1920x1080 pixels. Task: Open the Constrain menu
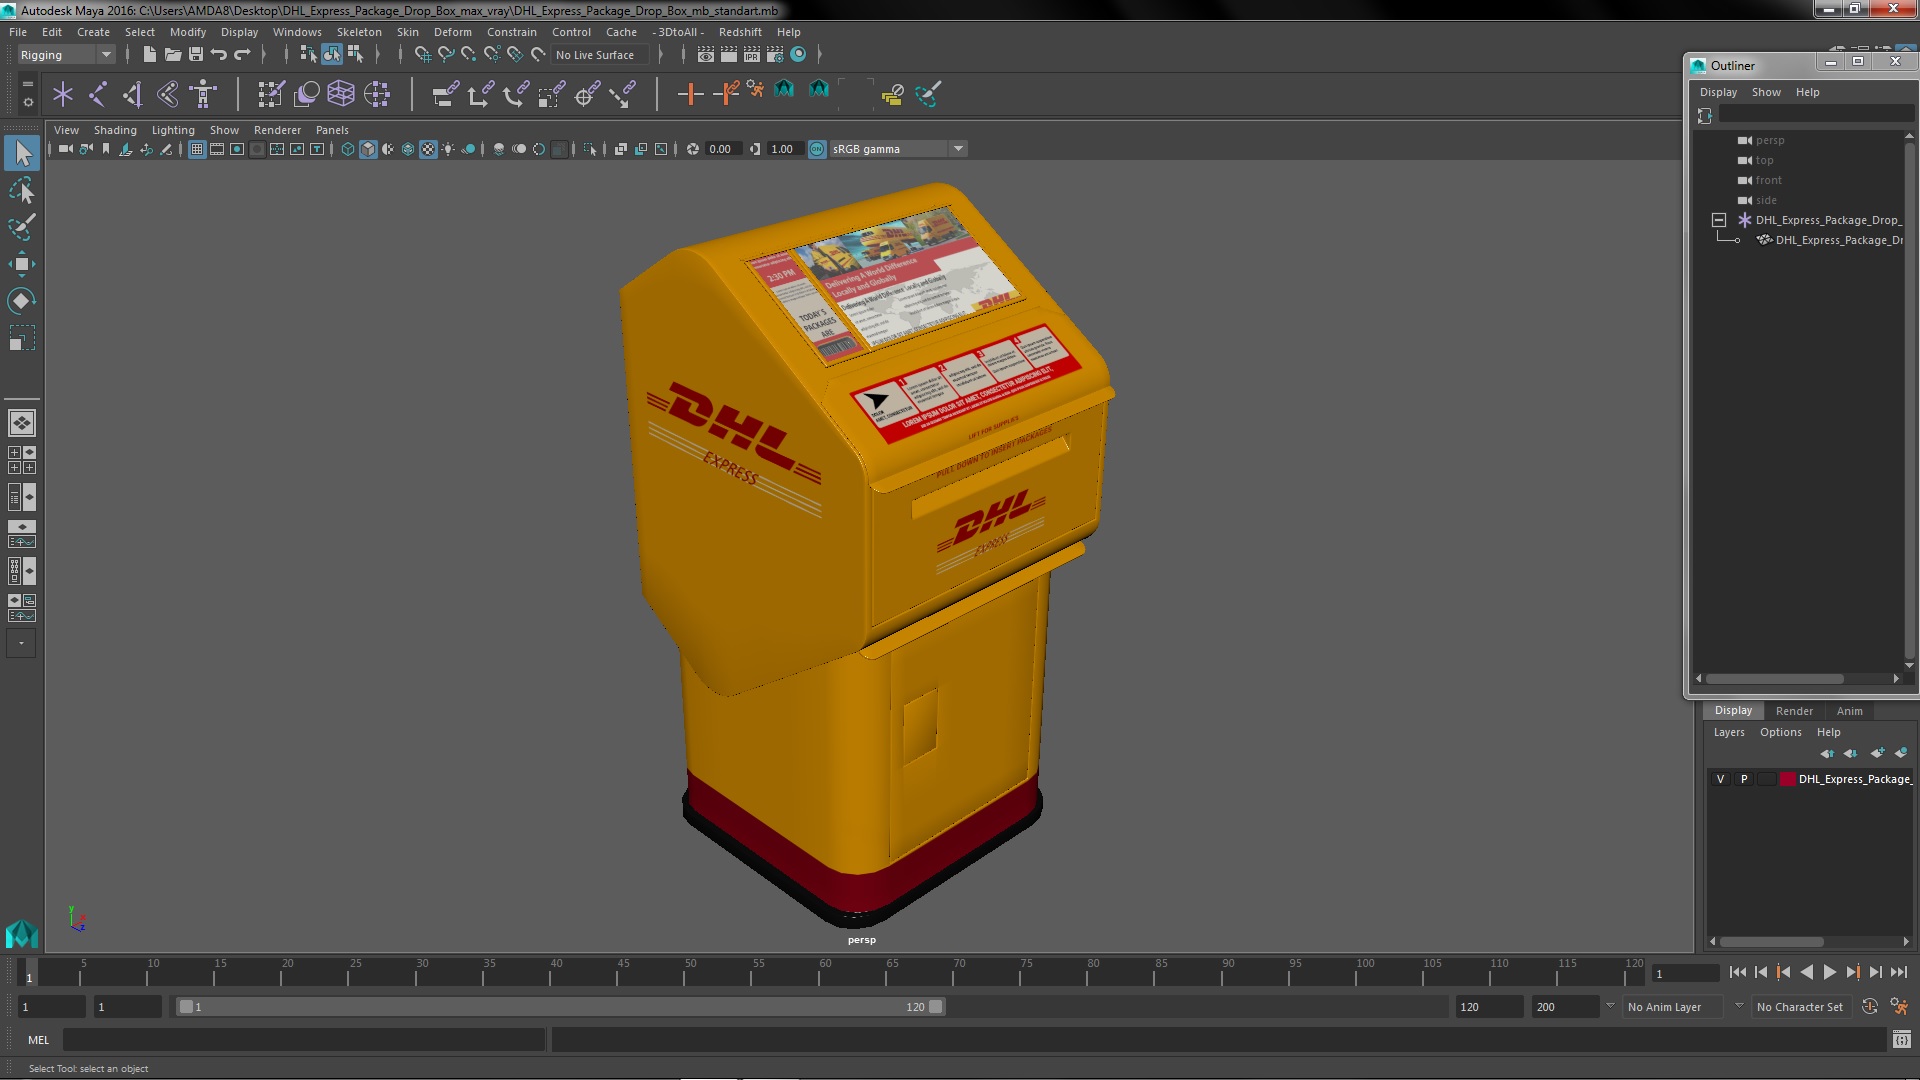(x=511, y=32)
